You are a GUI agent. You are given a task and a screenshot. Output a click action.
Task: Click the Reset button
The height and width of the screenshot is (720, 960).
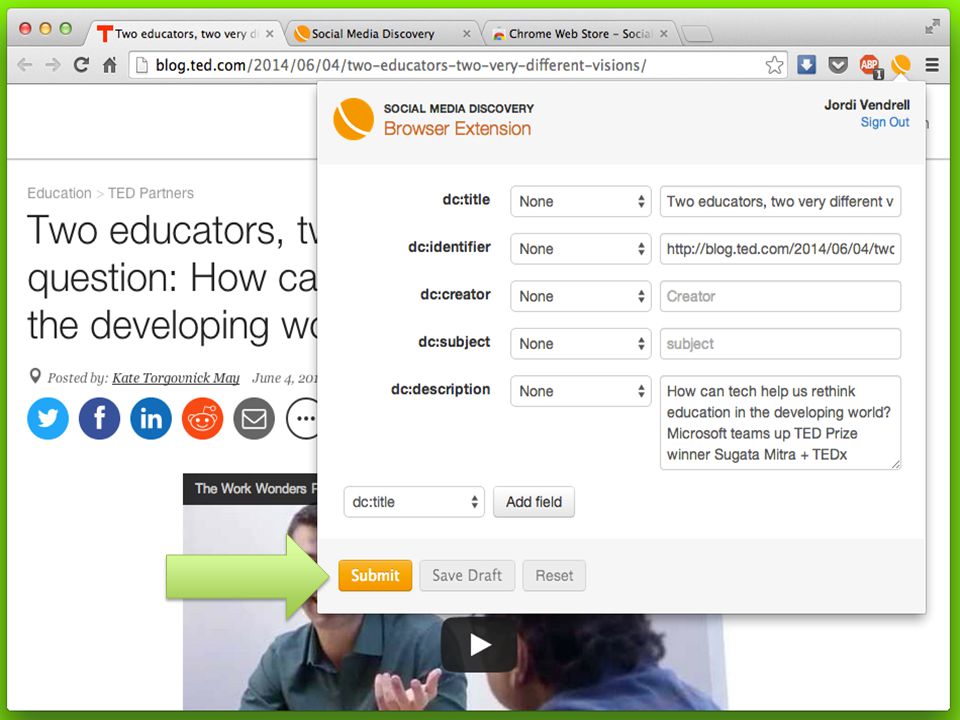point(554,576)
